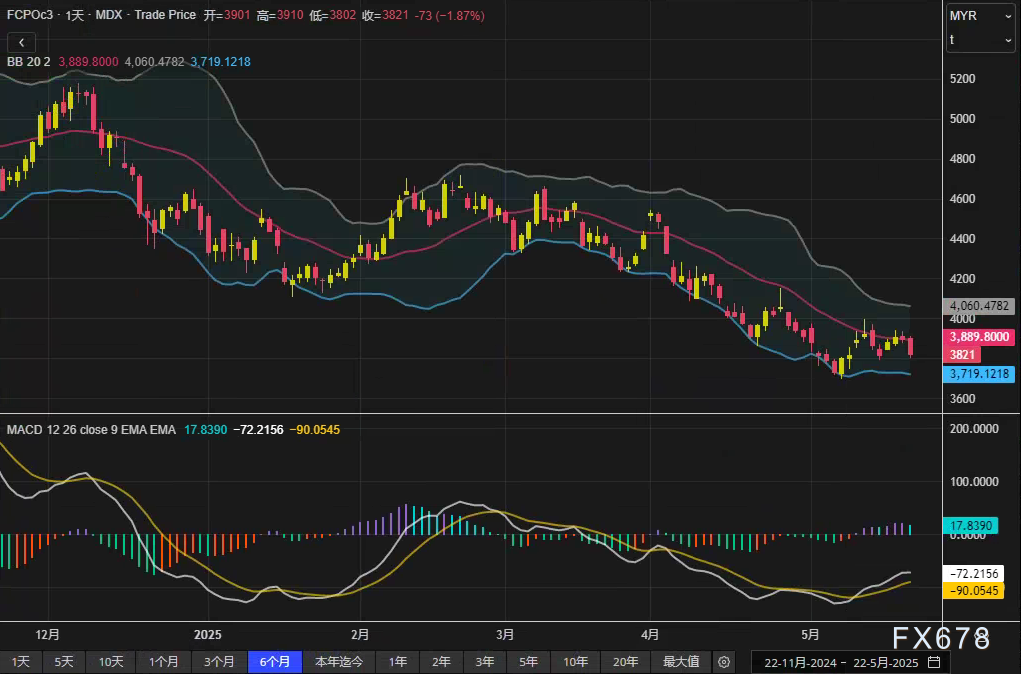Switch to 3个月 time range
1021x674 pixels.
pyautogui.click(x=219, y=662)
